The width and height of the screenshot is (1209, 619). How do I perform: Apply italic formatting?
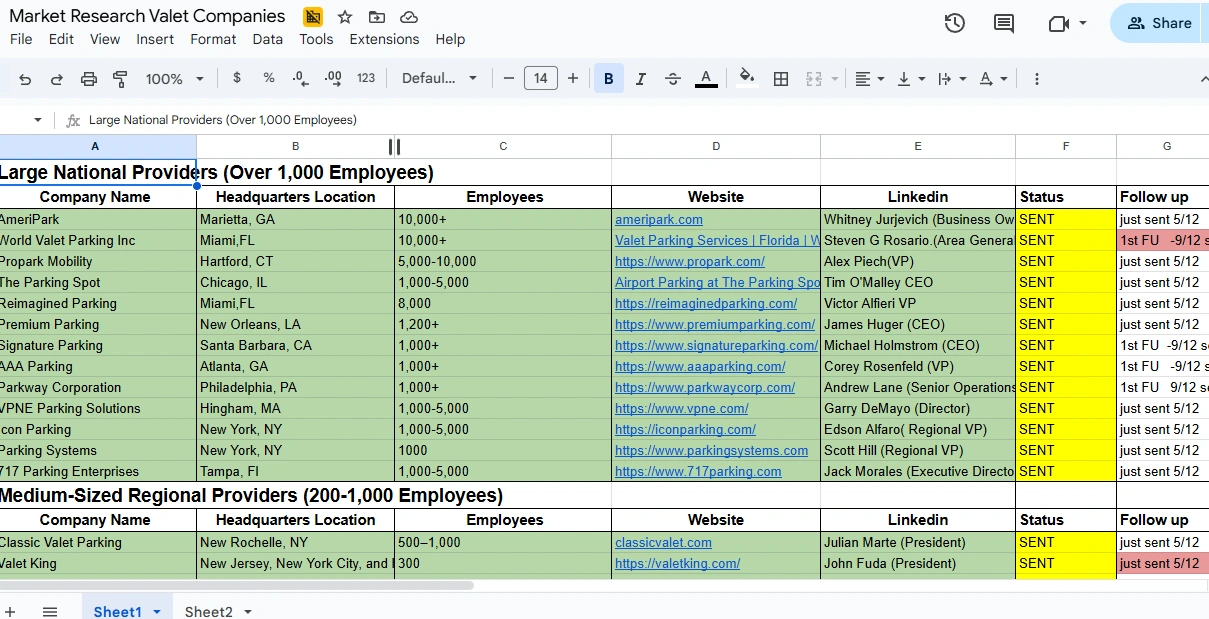coord(641,79)
